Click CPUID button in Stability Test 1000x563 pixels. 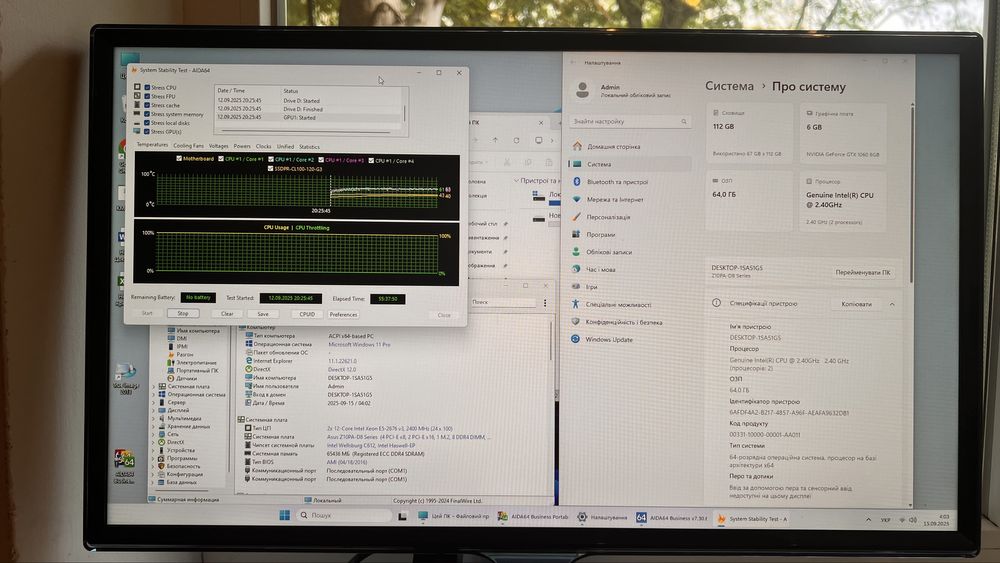click(x=307, y=314)
